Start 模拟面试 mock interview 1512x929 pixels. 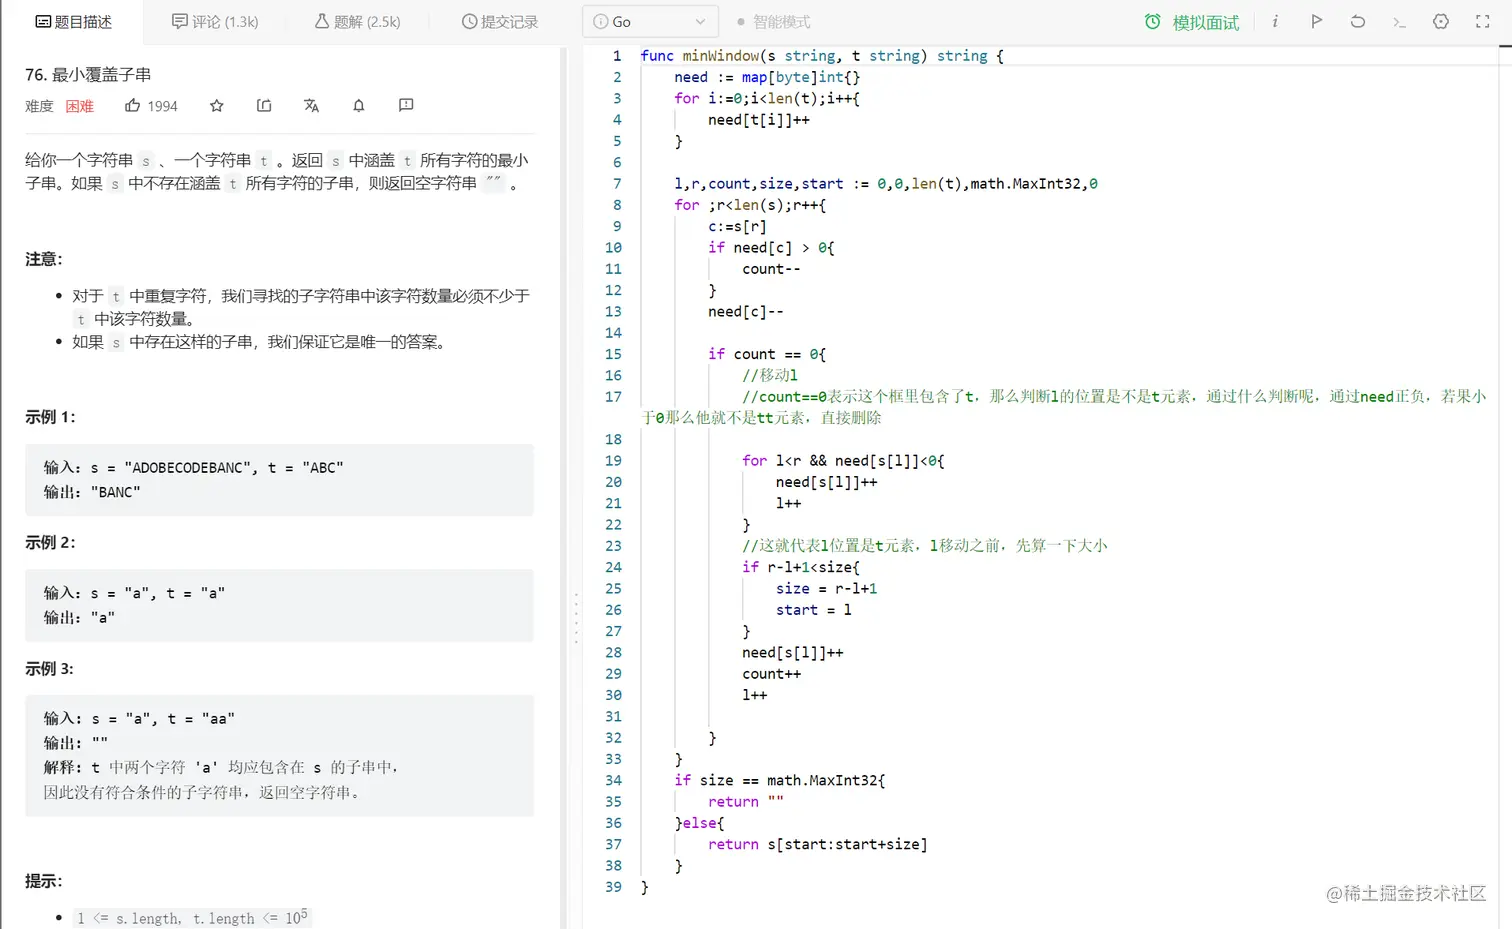pos(1192,22)
